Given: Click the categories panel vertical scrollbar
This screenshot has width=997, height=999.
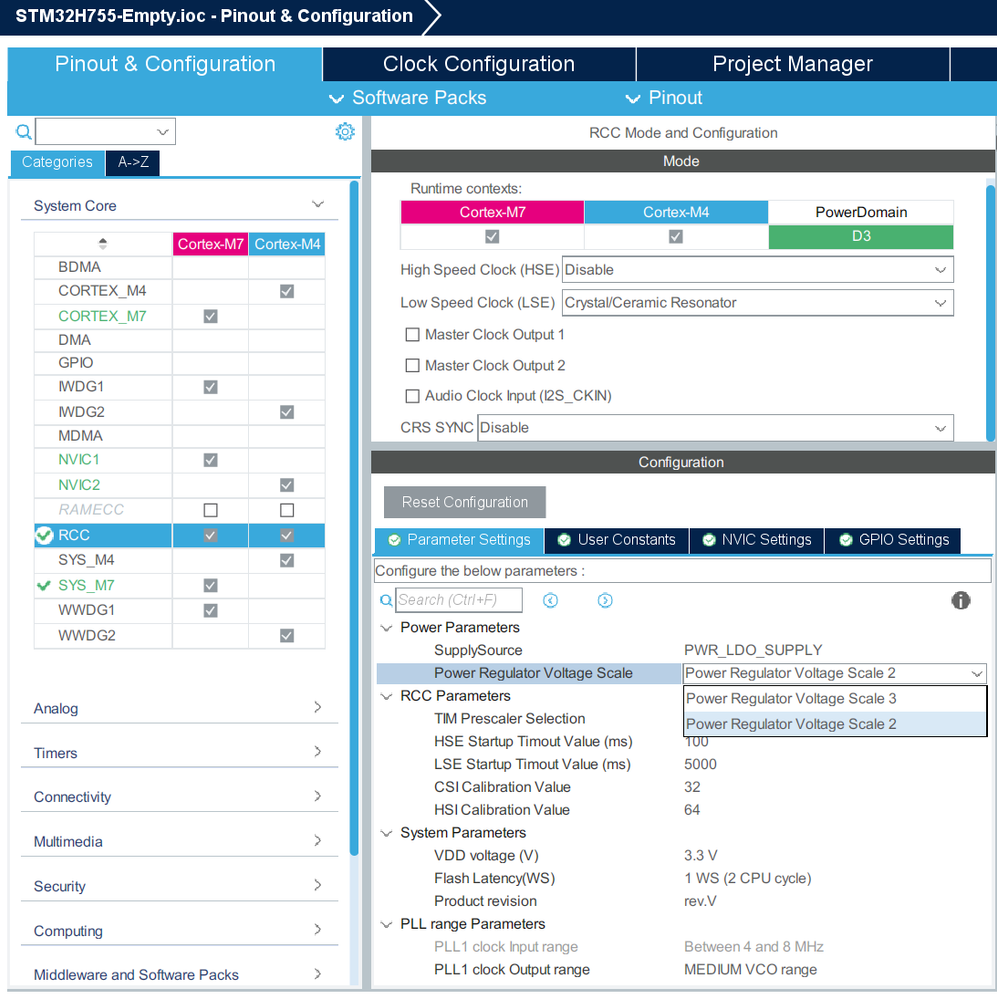Looking at the screenshot, I should [354, 517].
